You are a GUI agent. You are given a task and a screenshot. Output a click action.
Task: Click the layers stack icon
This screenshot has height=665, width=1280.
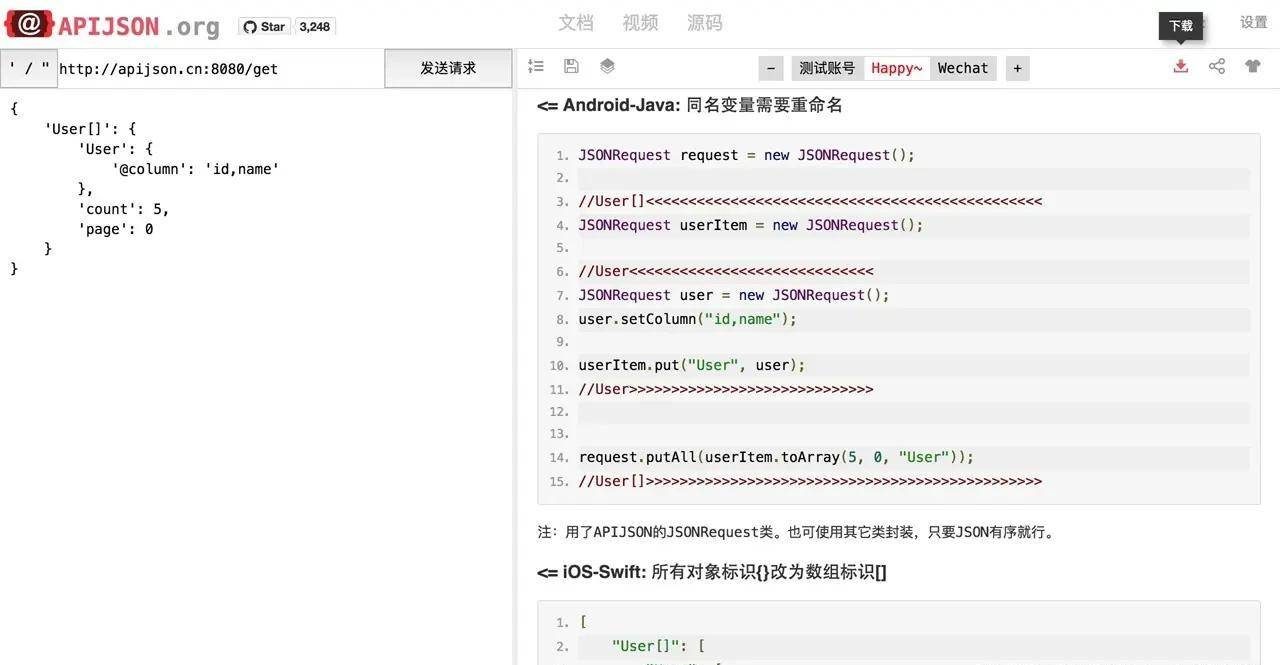tap(607, 66)
